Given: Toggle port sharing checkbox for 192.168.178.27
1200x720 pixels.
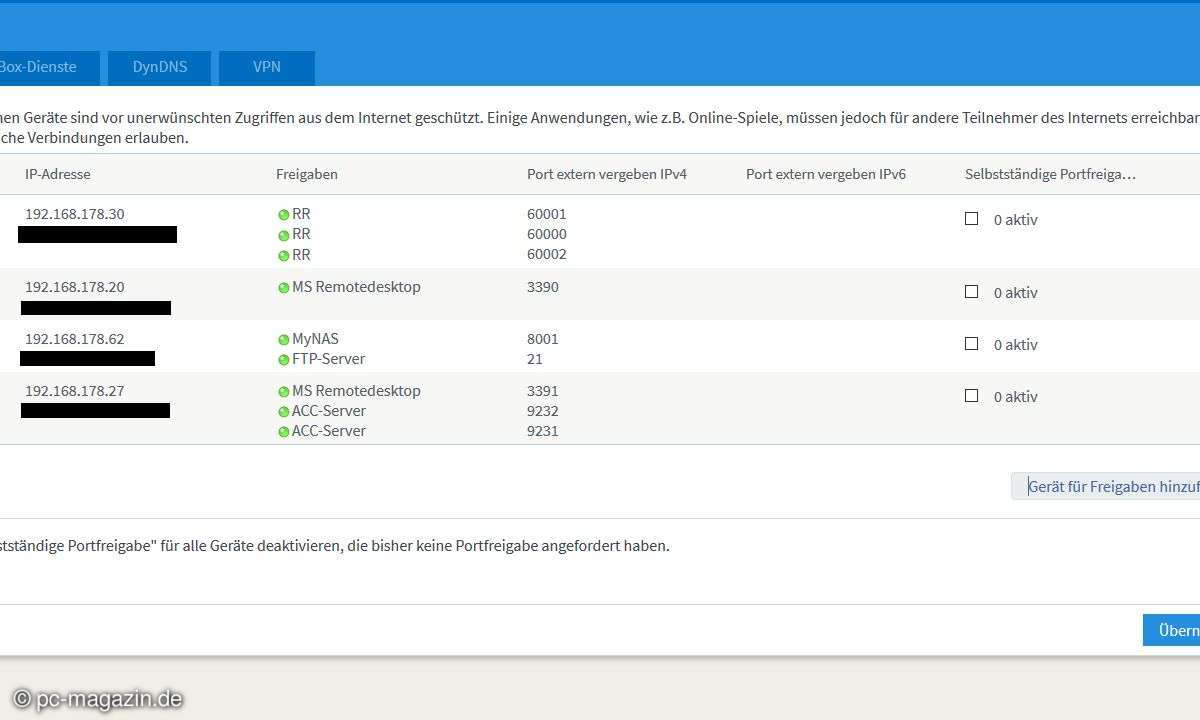Looking at the screenshot, I should point(971,395).
